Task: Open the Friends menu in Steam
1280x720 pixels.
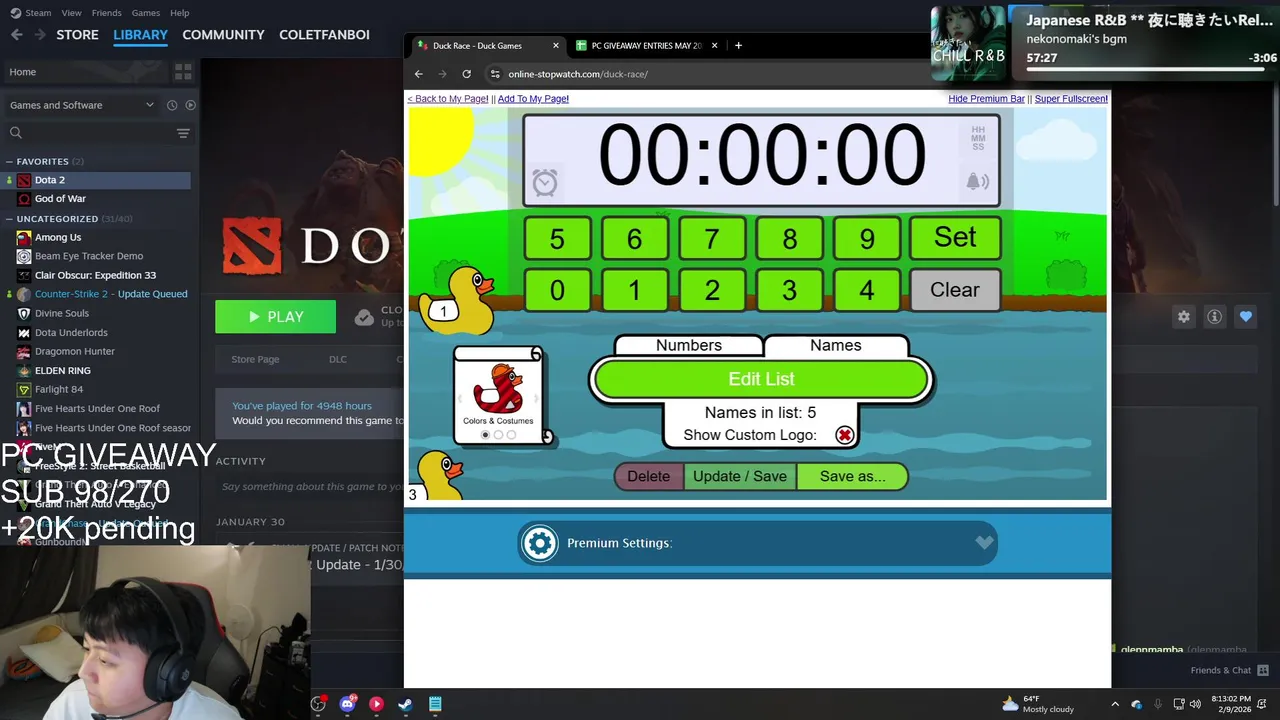Action: coord(106,13)
